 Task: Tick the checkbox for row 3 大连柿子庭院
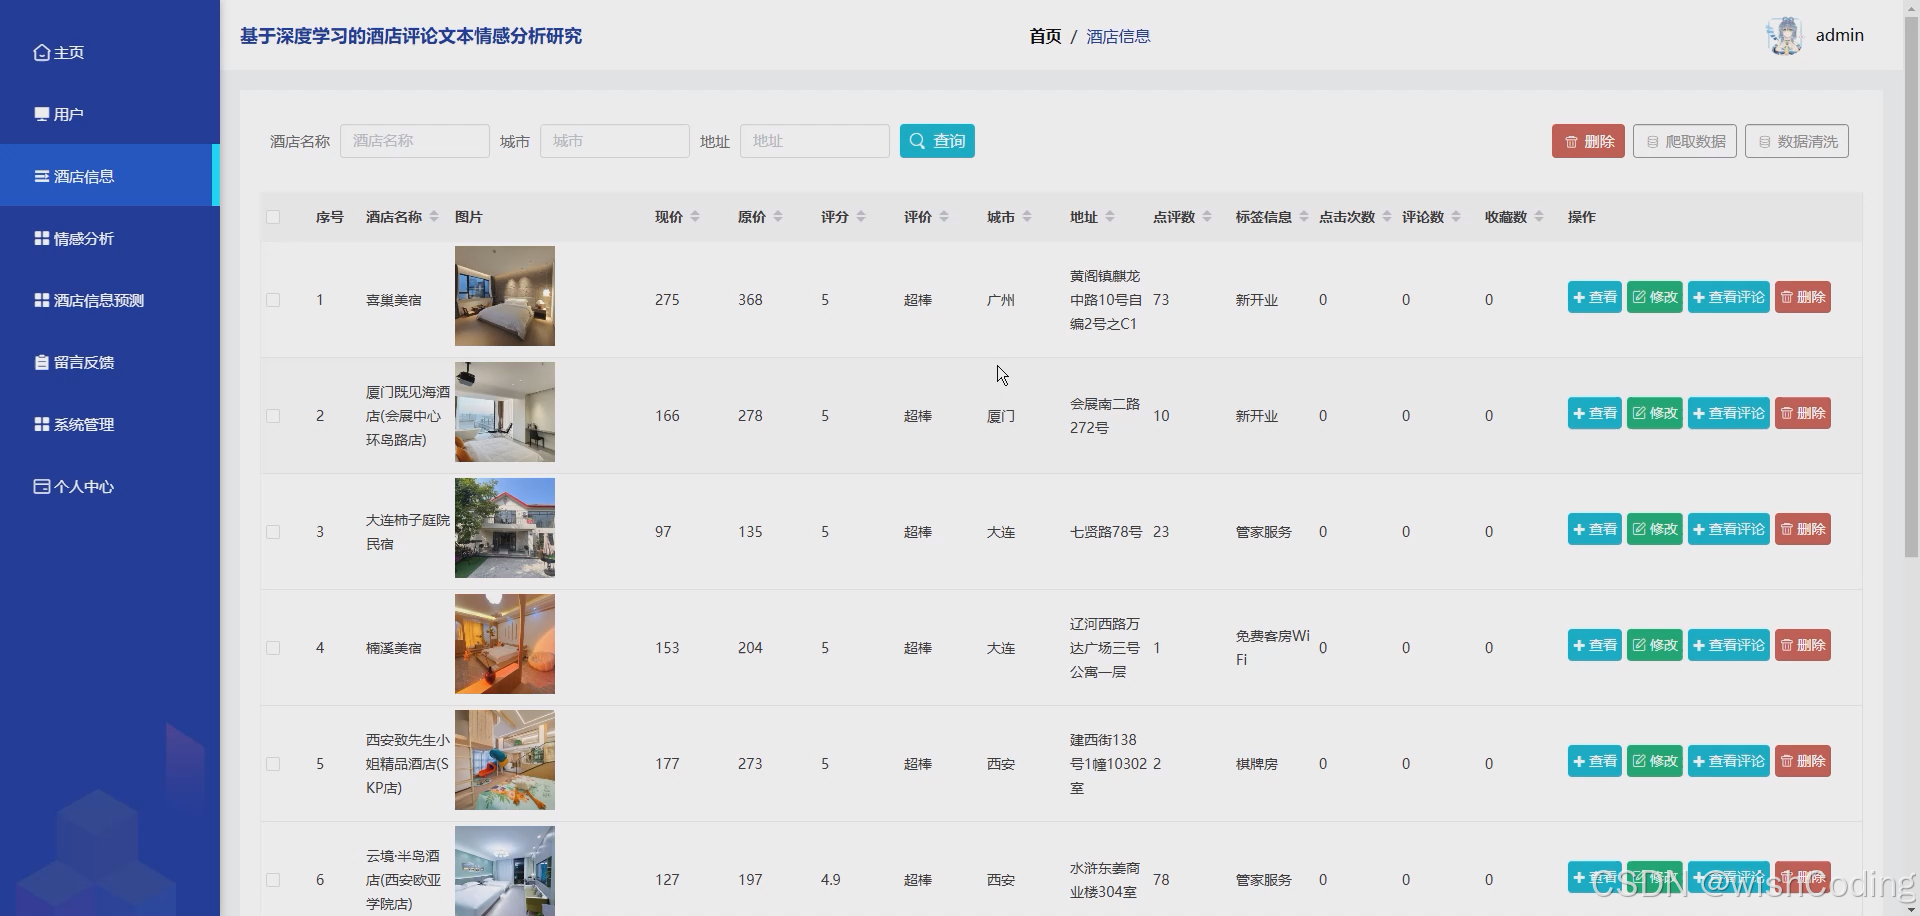click(273, 532)
